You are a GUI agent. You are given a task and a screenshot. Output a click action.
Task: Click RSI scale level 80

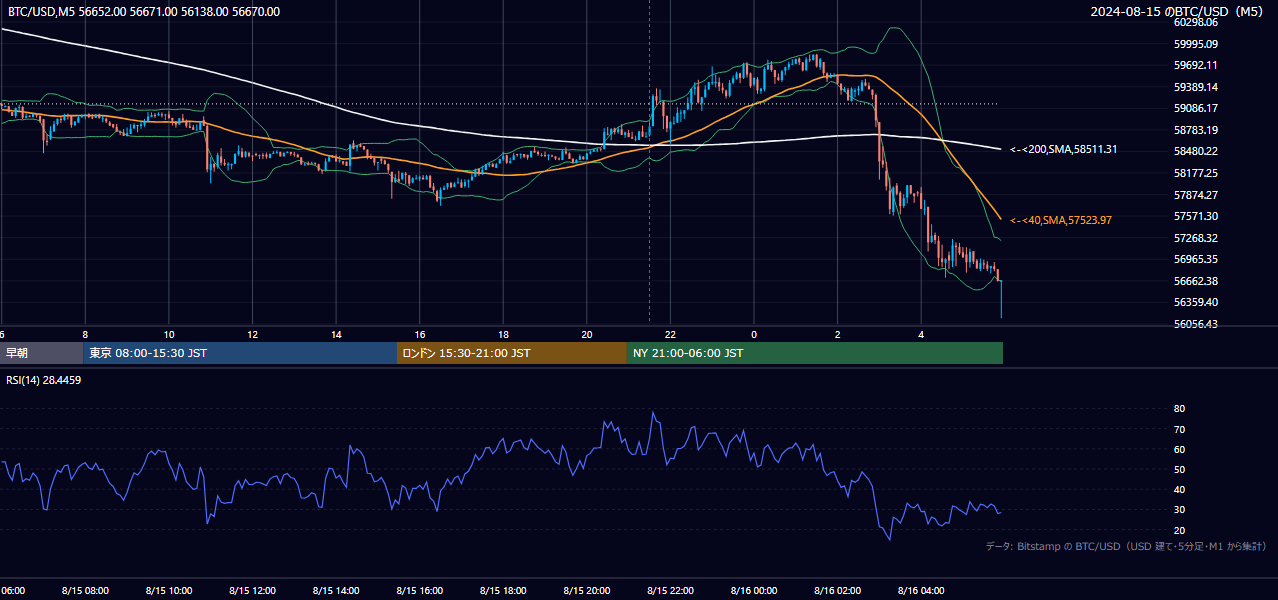click(1179, 409)
